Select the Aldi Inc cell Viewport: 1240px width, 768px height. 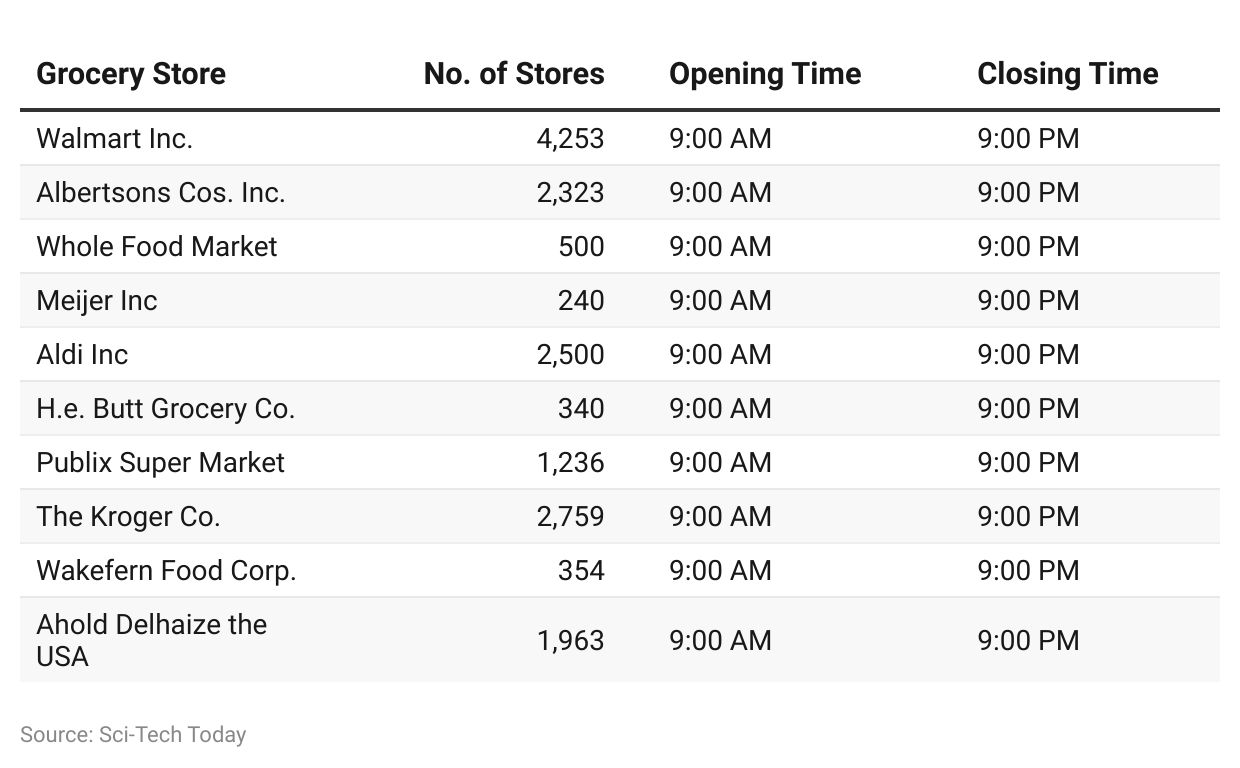coord(82,354)
